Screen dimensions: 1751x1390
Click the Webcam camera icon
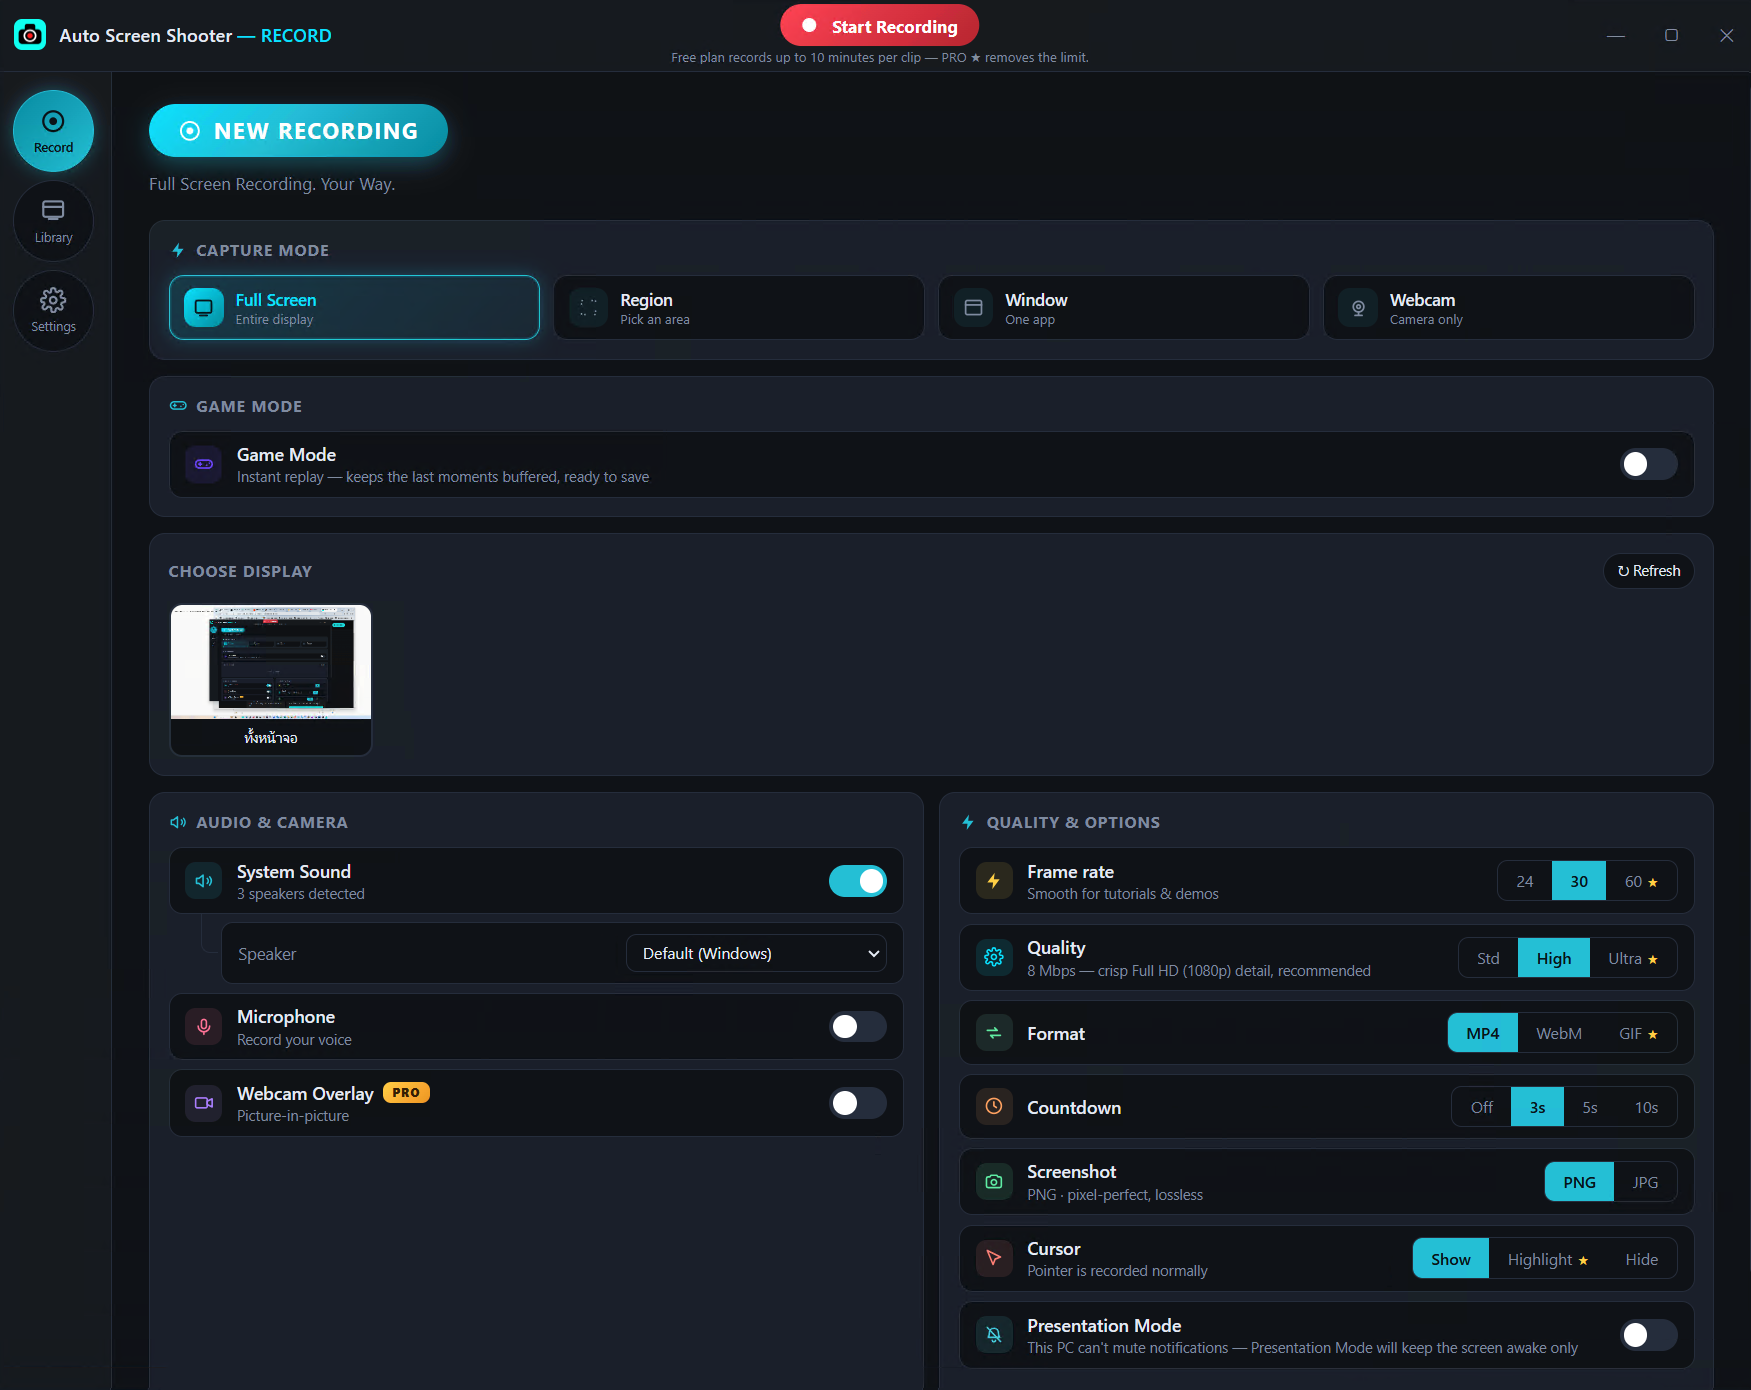[1358, 308]
